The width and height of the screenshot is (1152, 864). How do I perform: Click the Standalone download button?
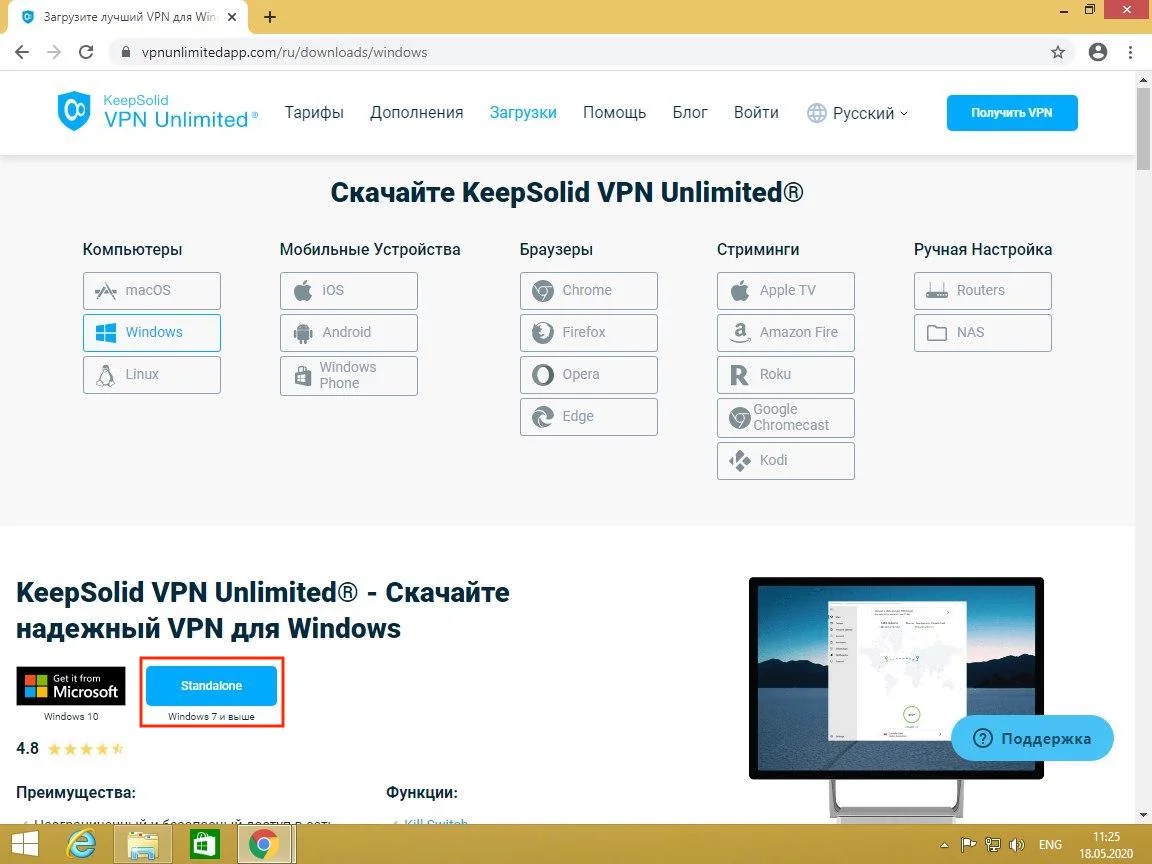211,686
